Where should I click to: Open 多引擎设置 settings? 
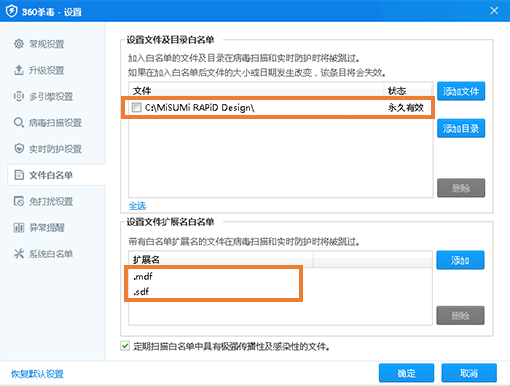(x=51, y=97)
